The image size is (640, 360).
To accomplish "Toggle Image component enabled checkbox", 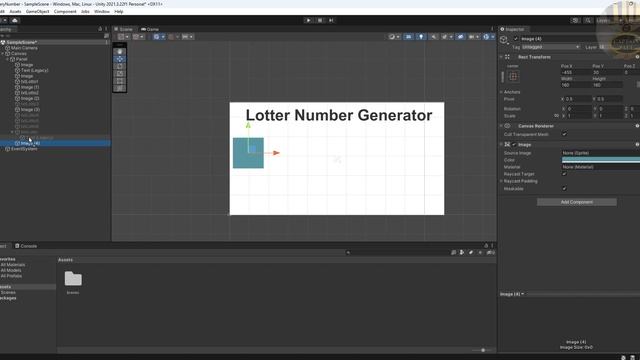I will (514, 144).
